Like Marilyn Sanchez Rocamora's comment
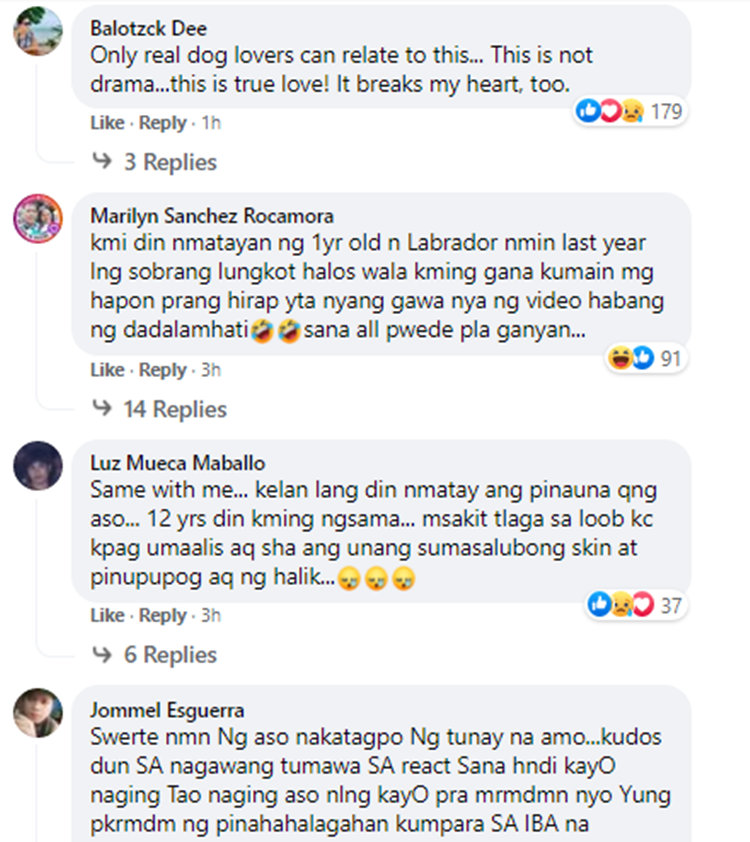Screen dimensions: 750x842 coord(107,370)
